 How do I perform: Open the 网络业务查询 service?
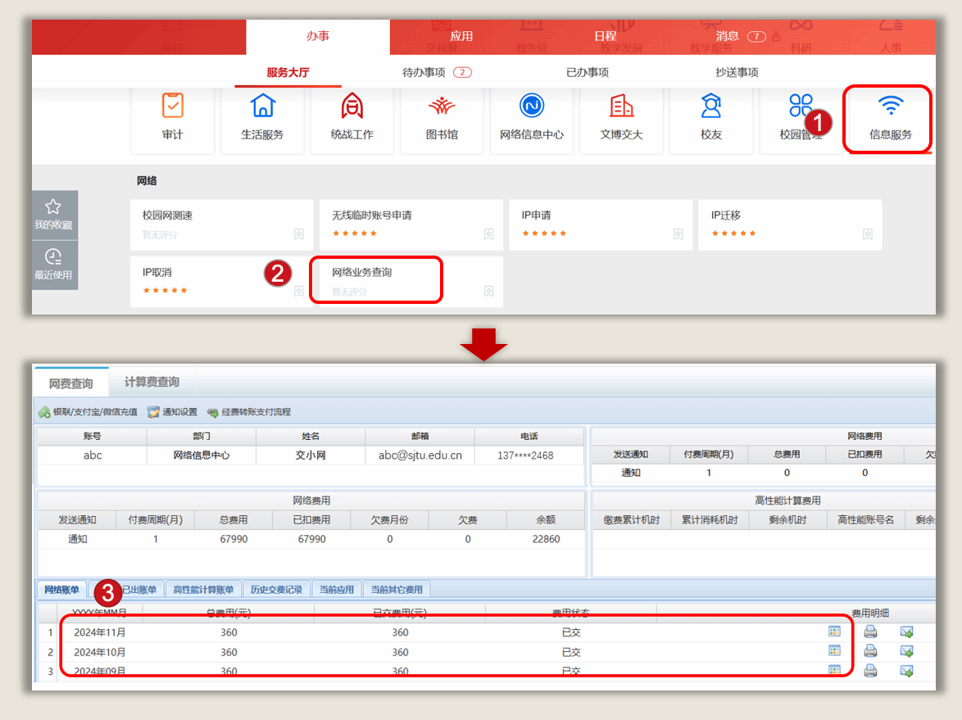(362, 272)
